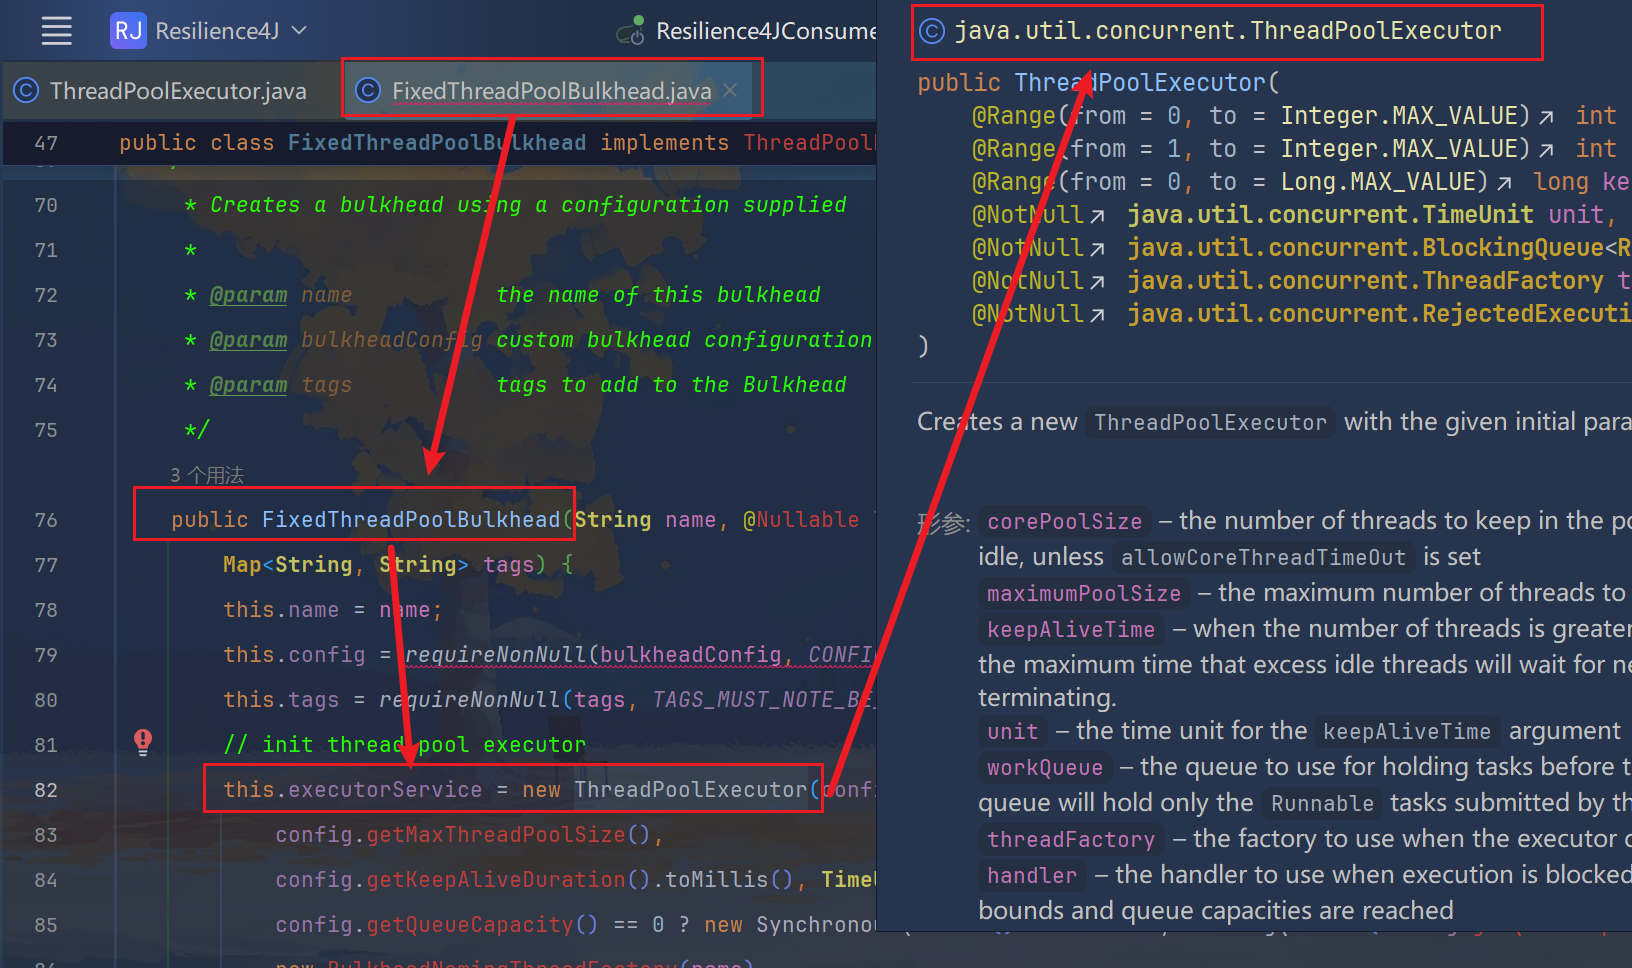Click class icon on FixedThreadPoolBulkhead.java tab
The height and width of the screenshot is (968, 1632).
tap(368, 91)
